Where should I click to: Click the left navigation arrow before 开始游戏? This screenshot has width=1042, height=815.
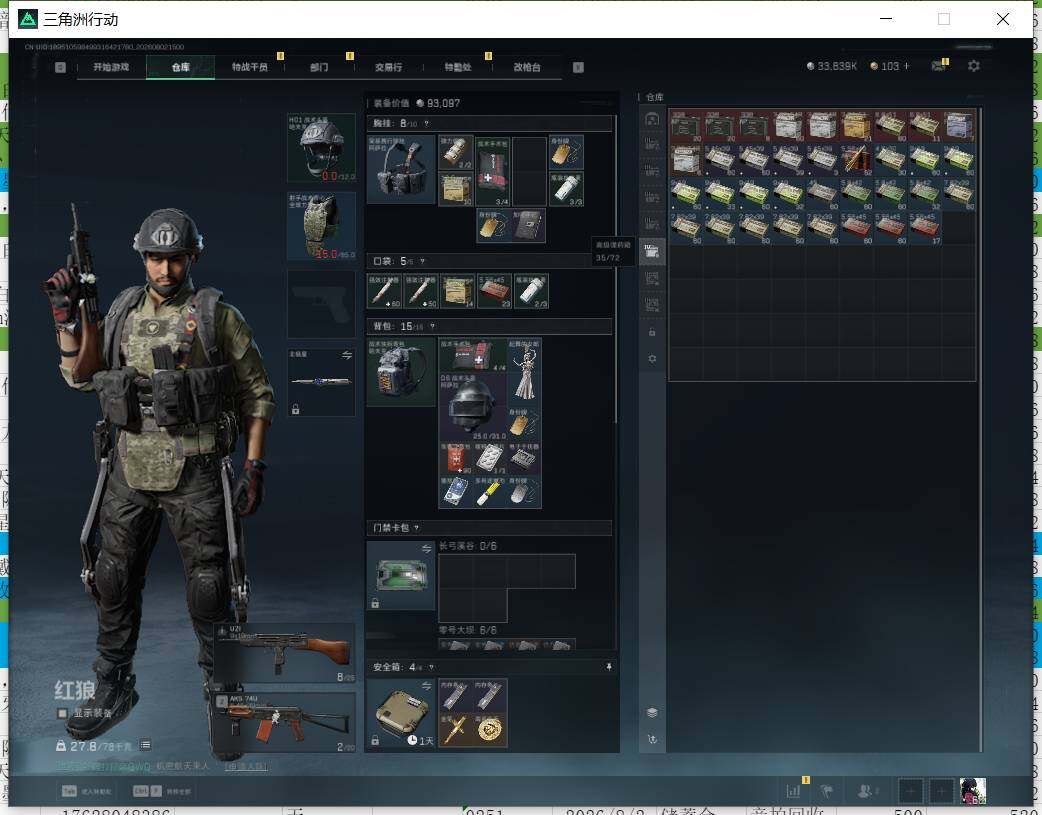tap(60, 66)
